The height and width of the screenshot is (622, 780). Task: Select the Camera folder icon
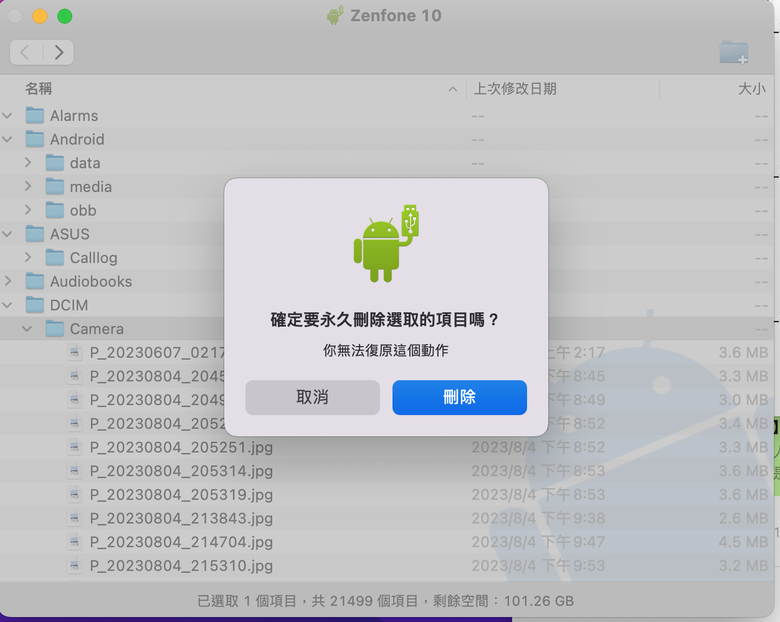click(x=55, y=329)
